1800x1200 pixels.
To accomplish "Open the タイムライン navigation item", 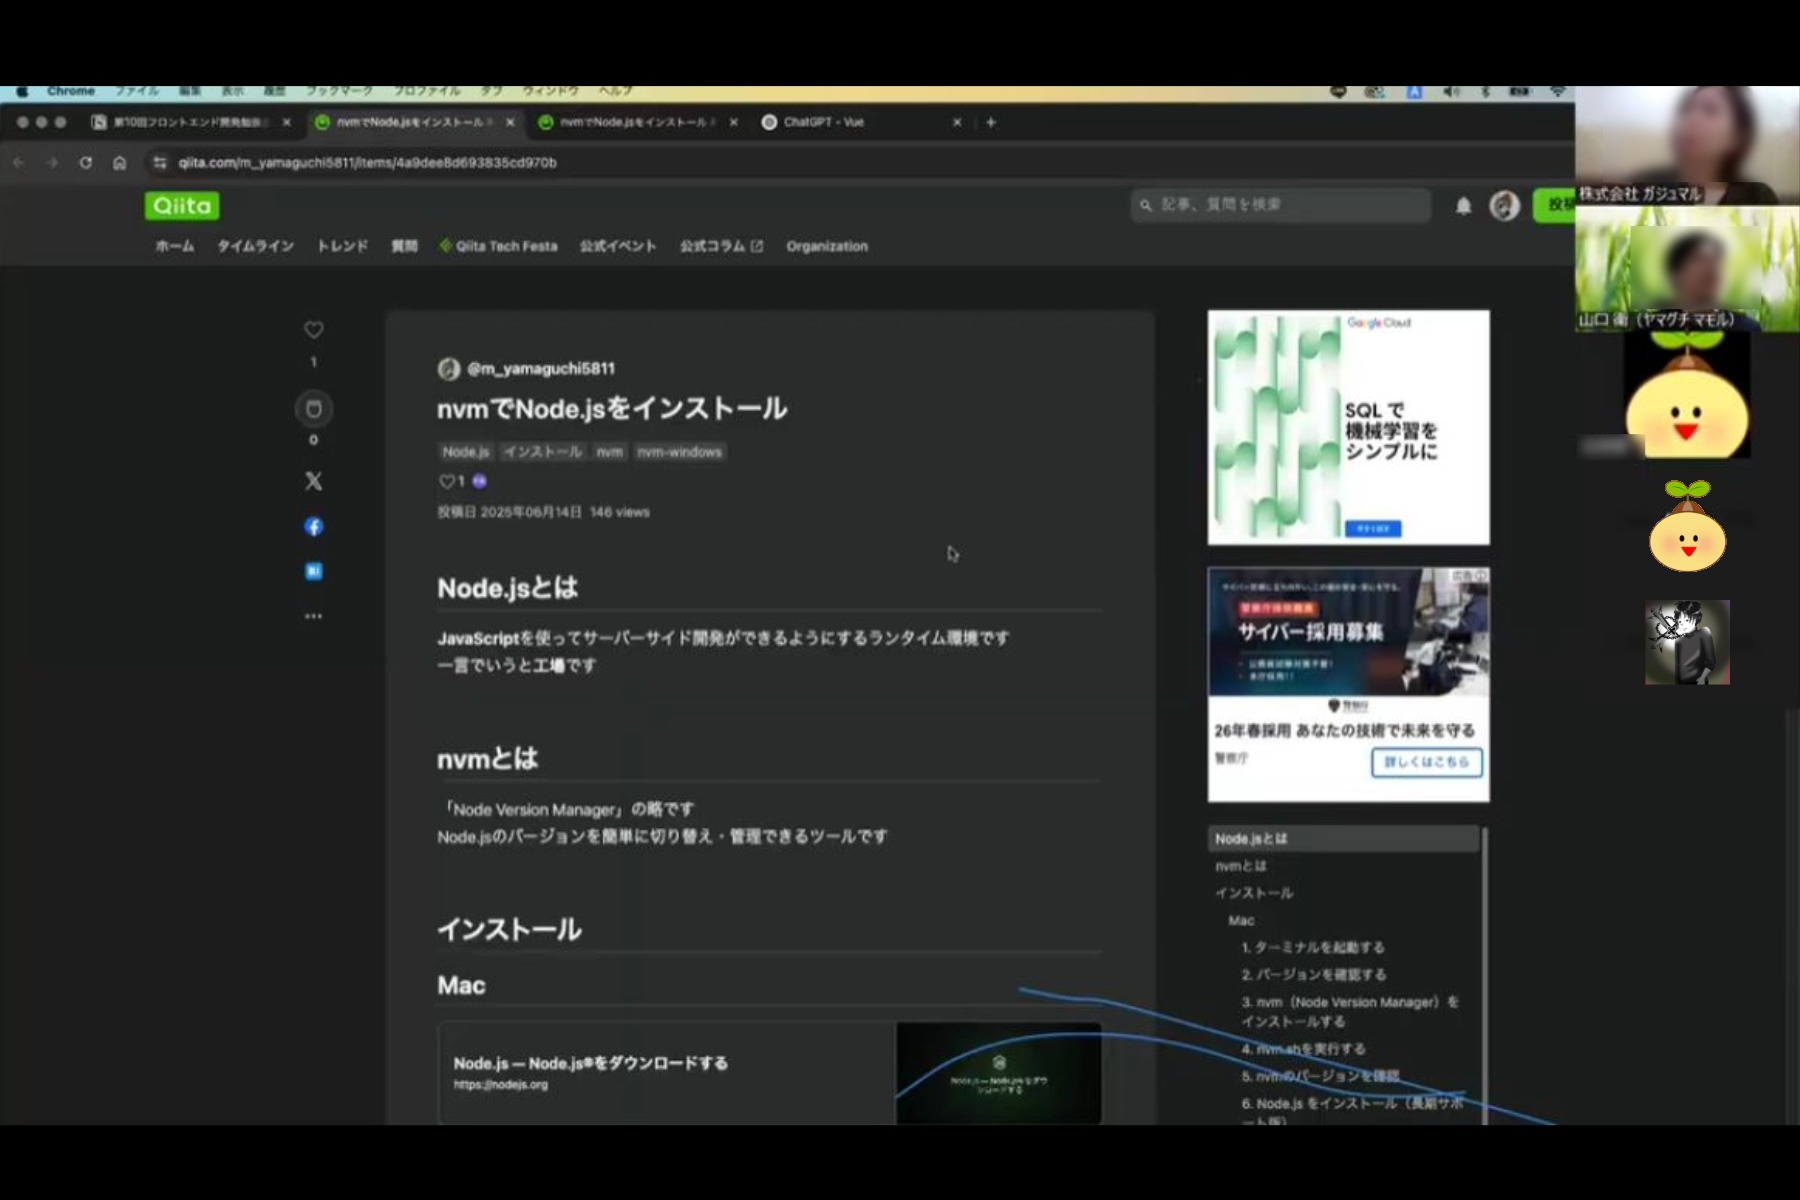I will (255, 246).
